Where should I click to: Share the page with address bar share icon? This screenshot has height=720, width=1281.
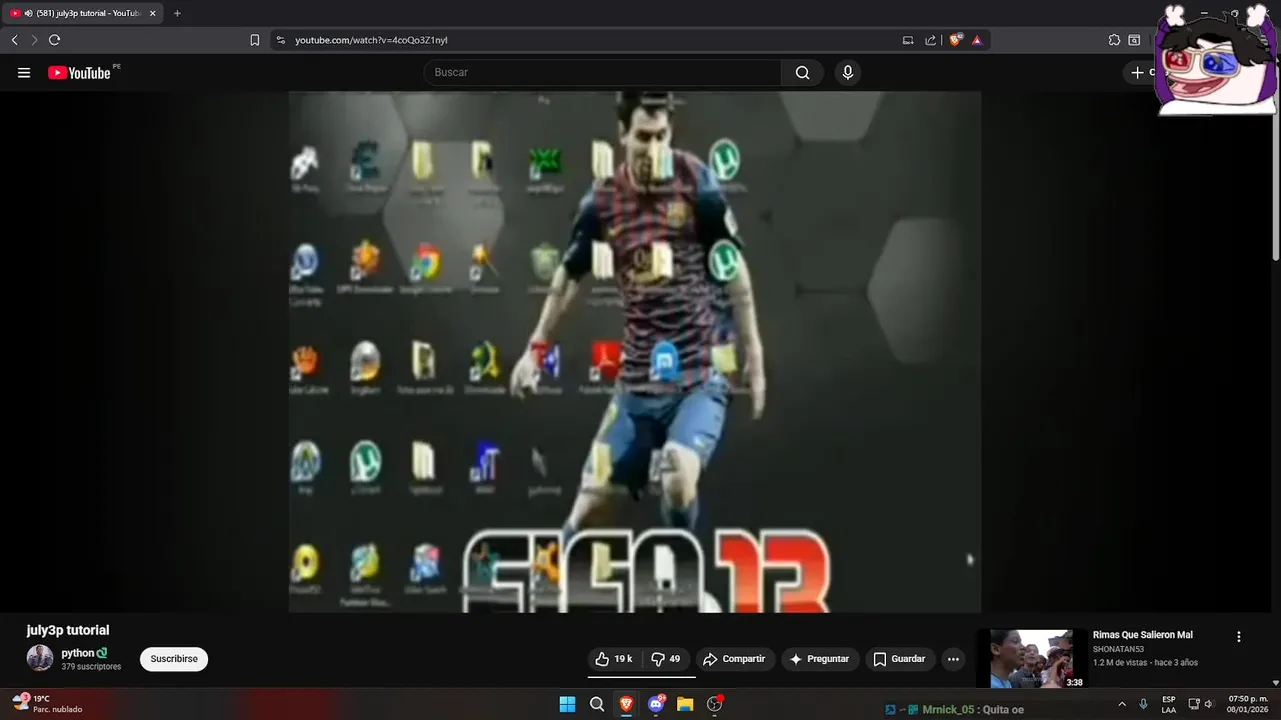coord(931,40)
